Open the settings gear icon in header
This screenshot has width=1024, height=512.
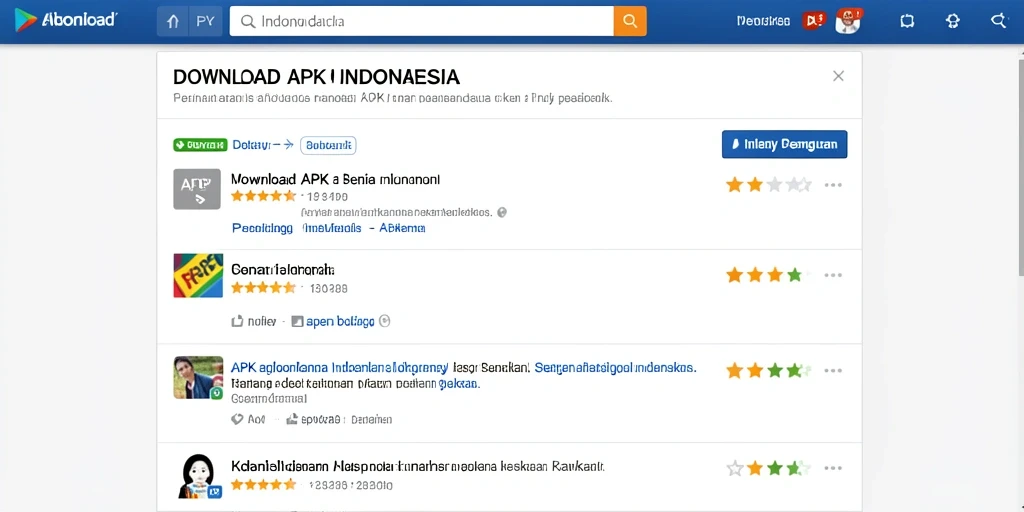[953, 22]
